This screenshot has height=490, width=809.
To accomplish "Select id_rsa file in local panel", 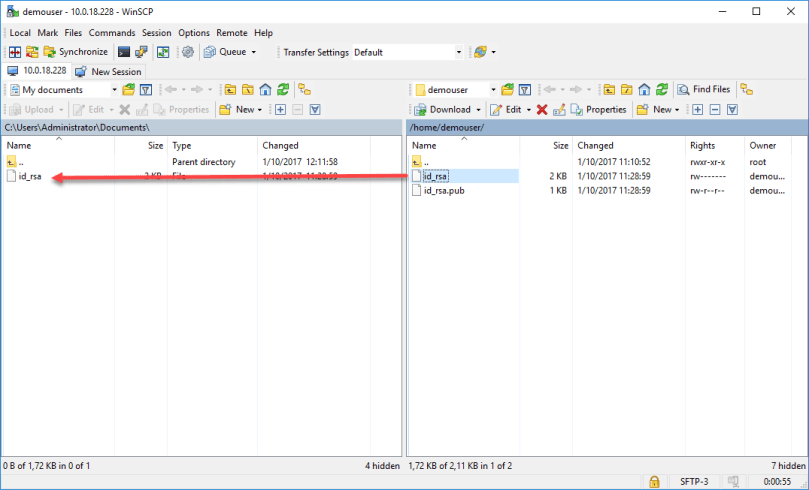I will 30,176.
